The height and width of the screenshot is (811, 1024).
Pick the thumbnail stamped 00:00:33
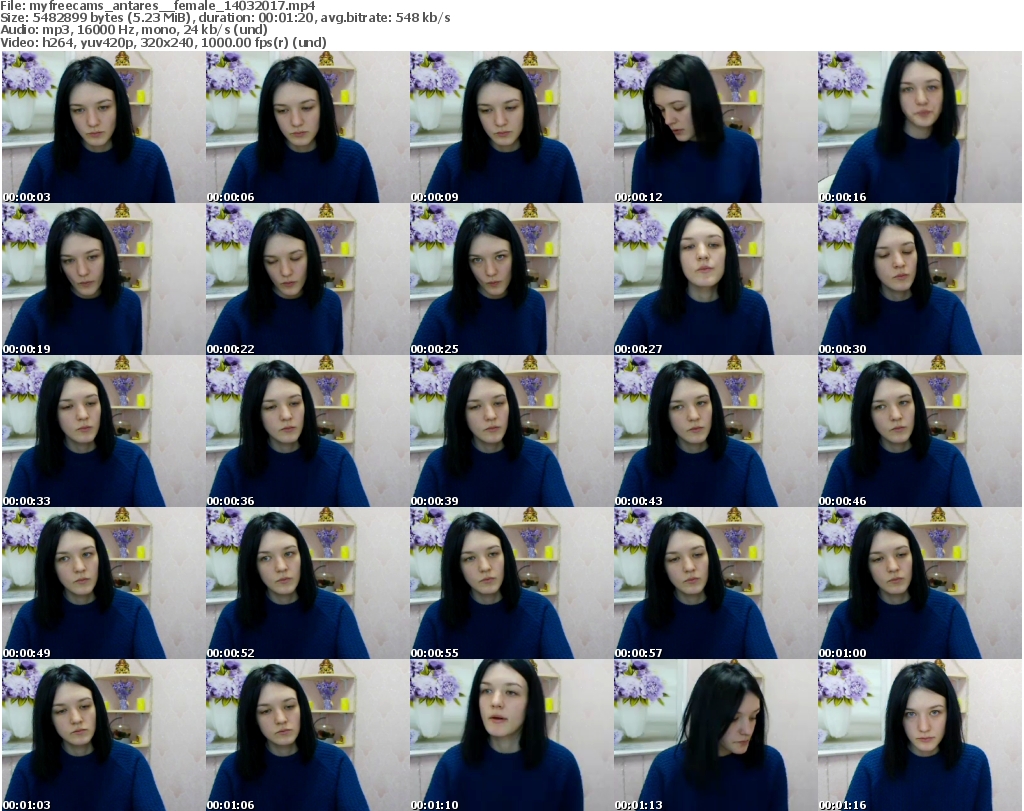(x=103, y=432)
